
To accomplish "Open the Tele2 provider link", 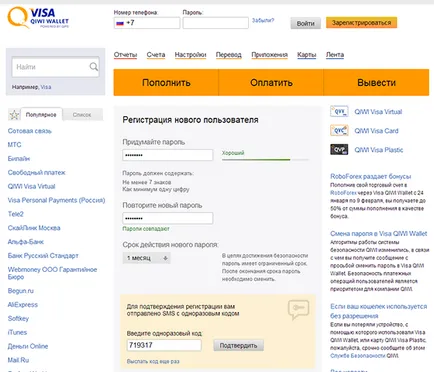I will click(x=16, y=214).
